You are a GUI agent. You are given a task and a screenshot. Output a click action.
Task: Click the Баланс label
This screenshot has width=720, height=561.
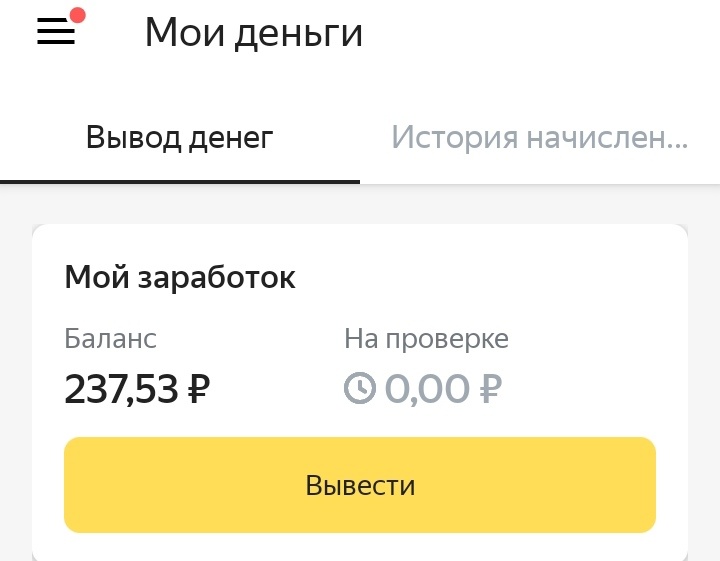(111, 339)
